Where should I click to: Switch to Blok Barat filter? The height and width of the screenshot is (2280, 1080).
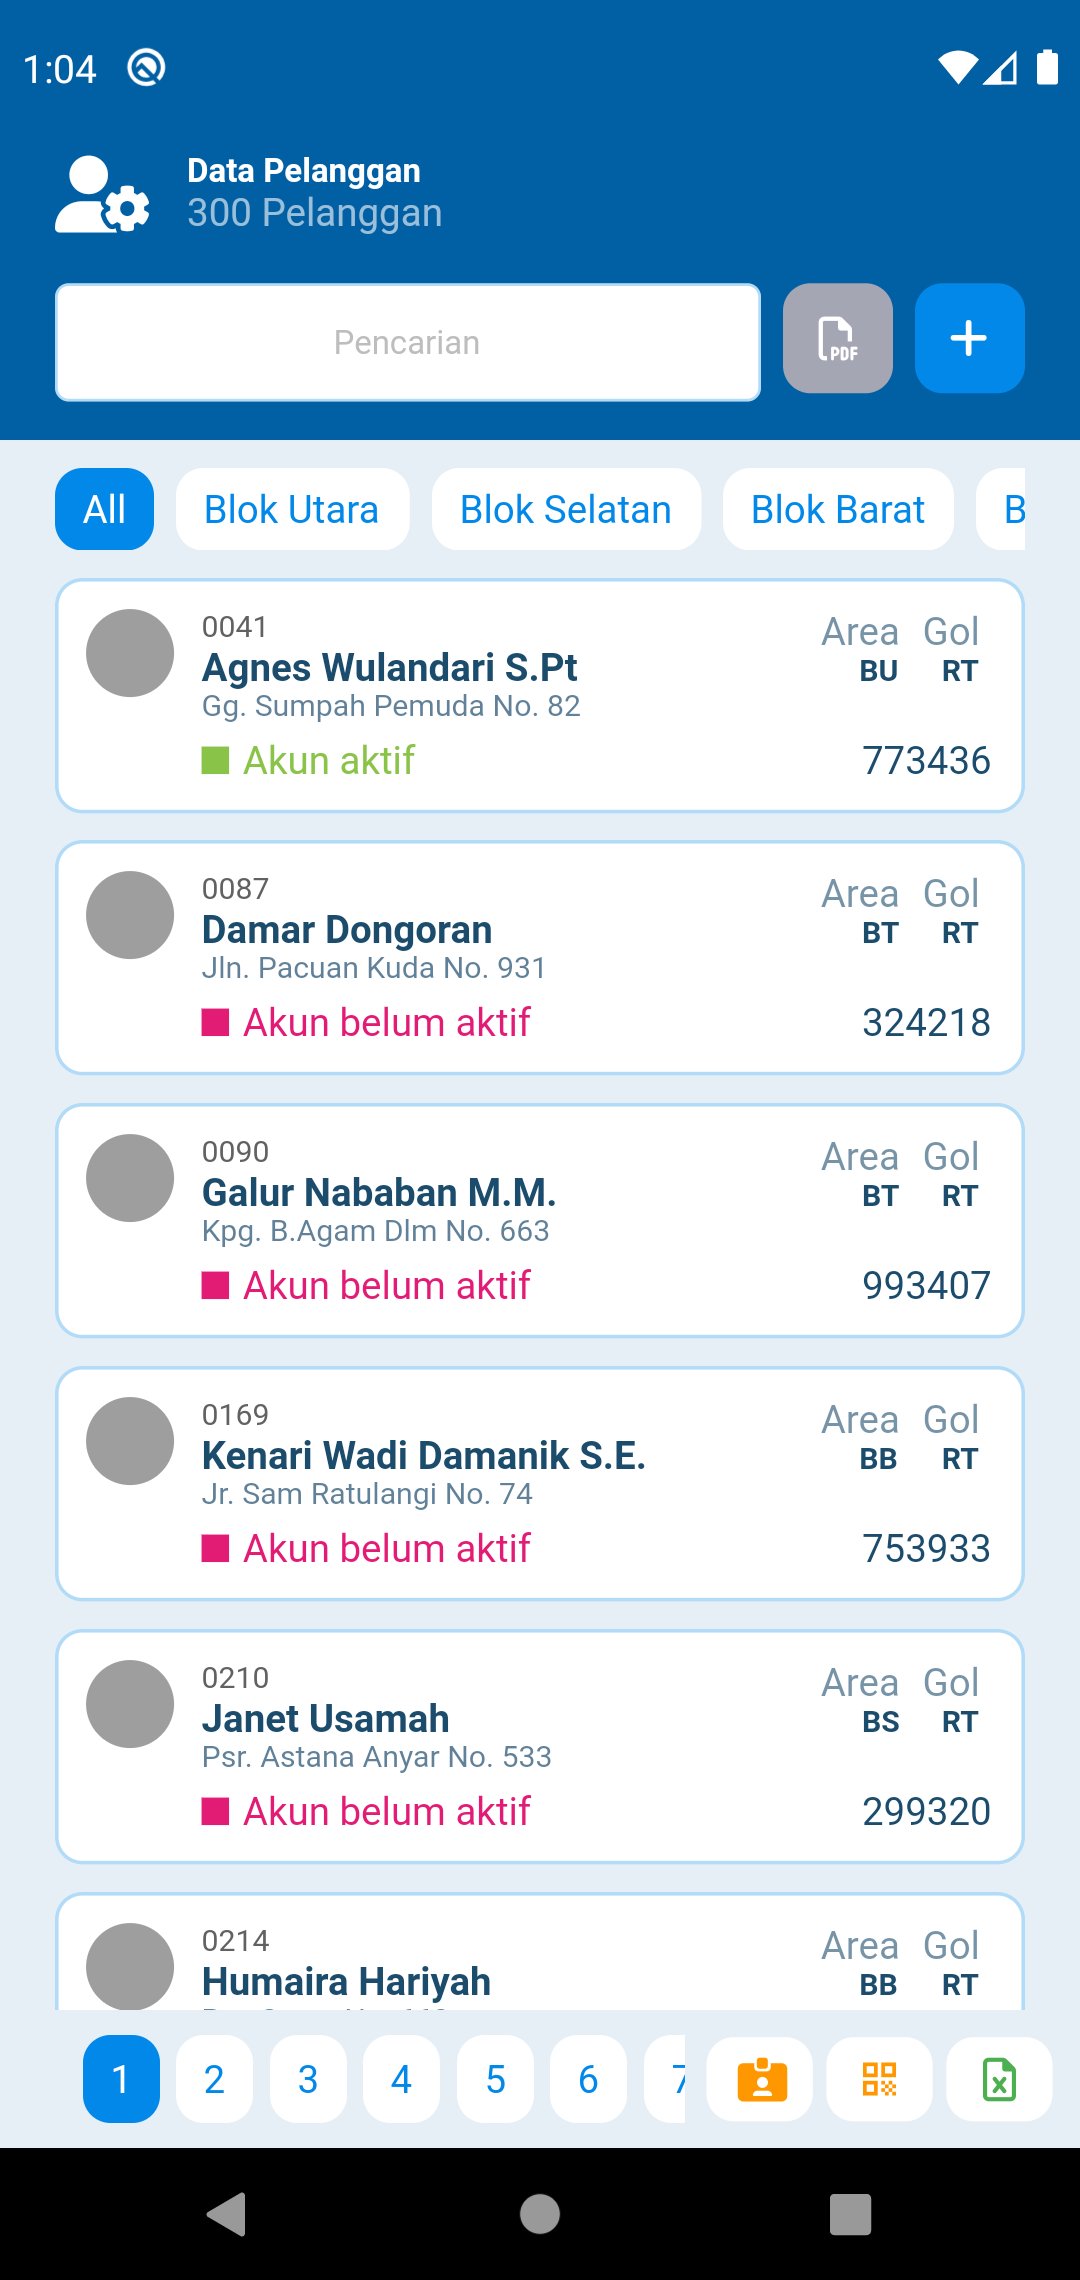coord(837,509)
